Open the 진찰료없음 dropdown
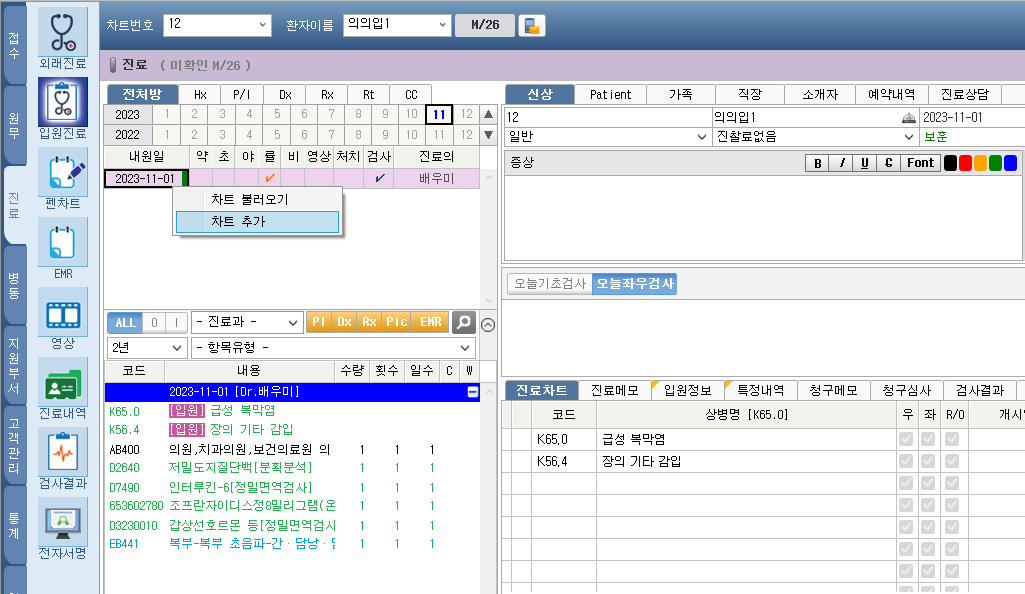1025x594 pixels. click(908, 136)
